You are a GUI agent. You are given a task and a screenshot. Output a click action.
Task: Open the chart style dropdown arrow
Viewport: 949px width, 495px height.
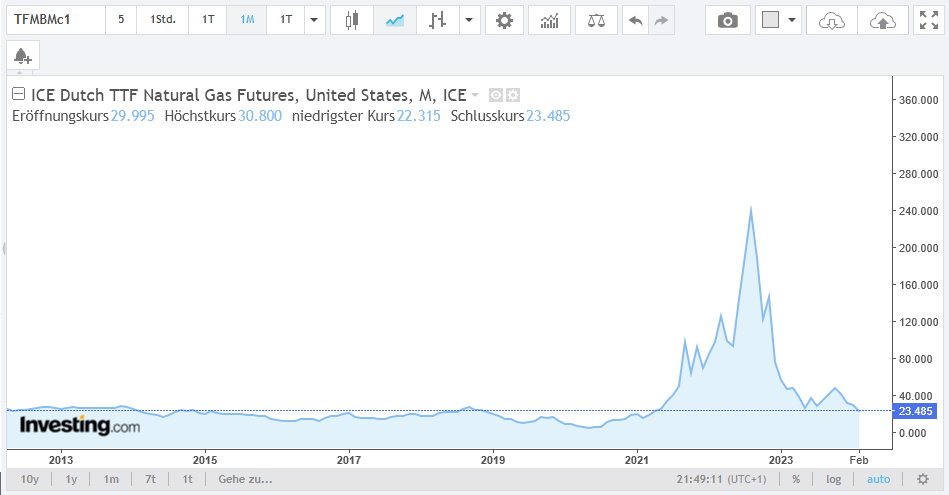point(468,20)
